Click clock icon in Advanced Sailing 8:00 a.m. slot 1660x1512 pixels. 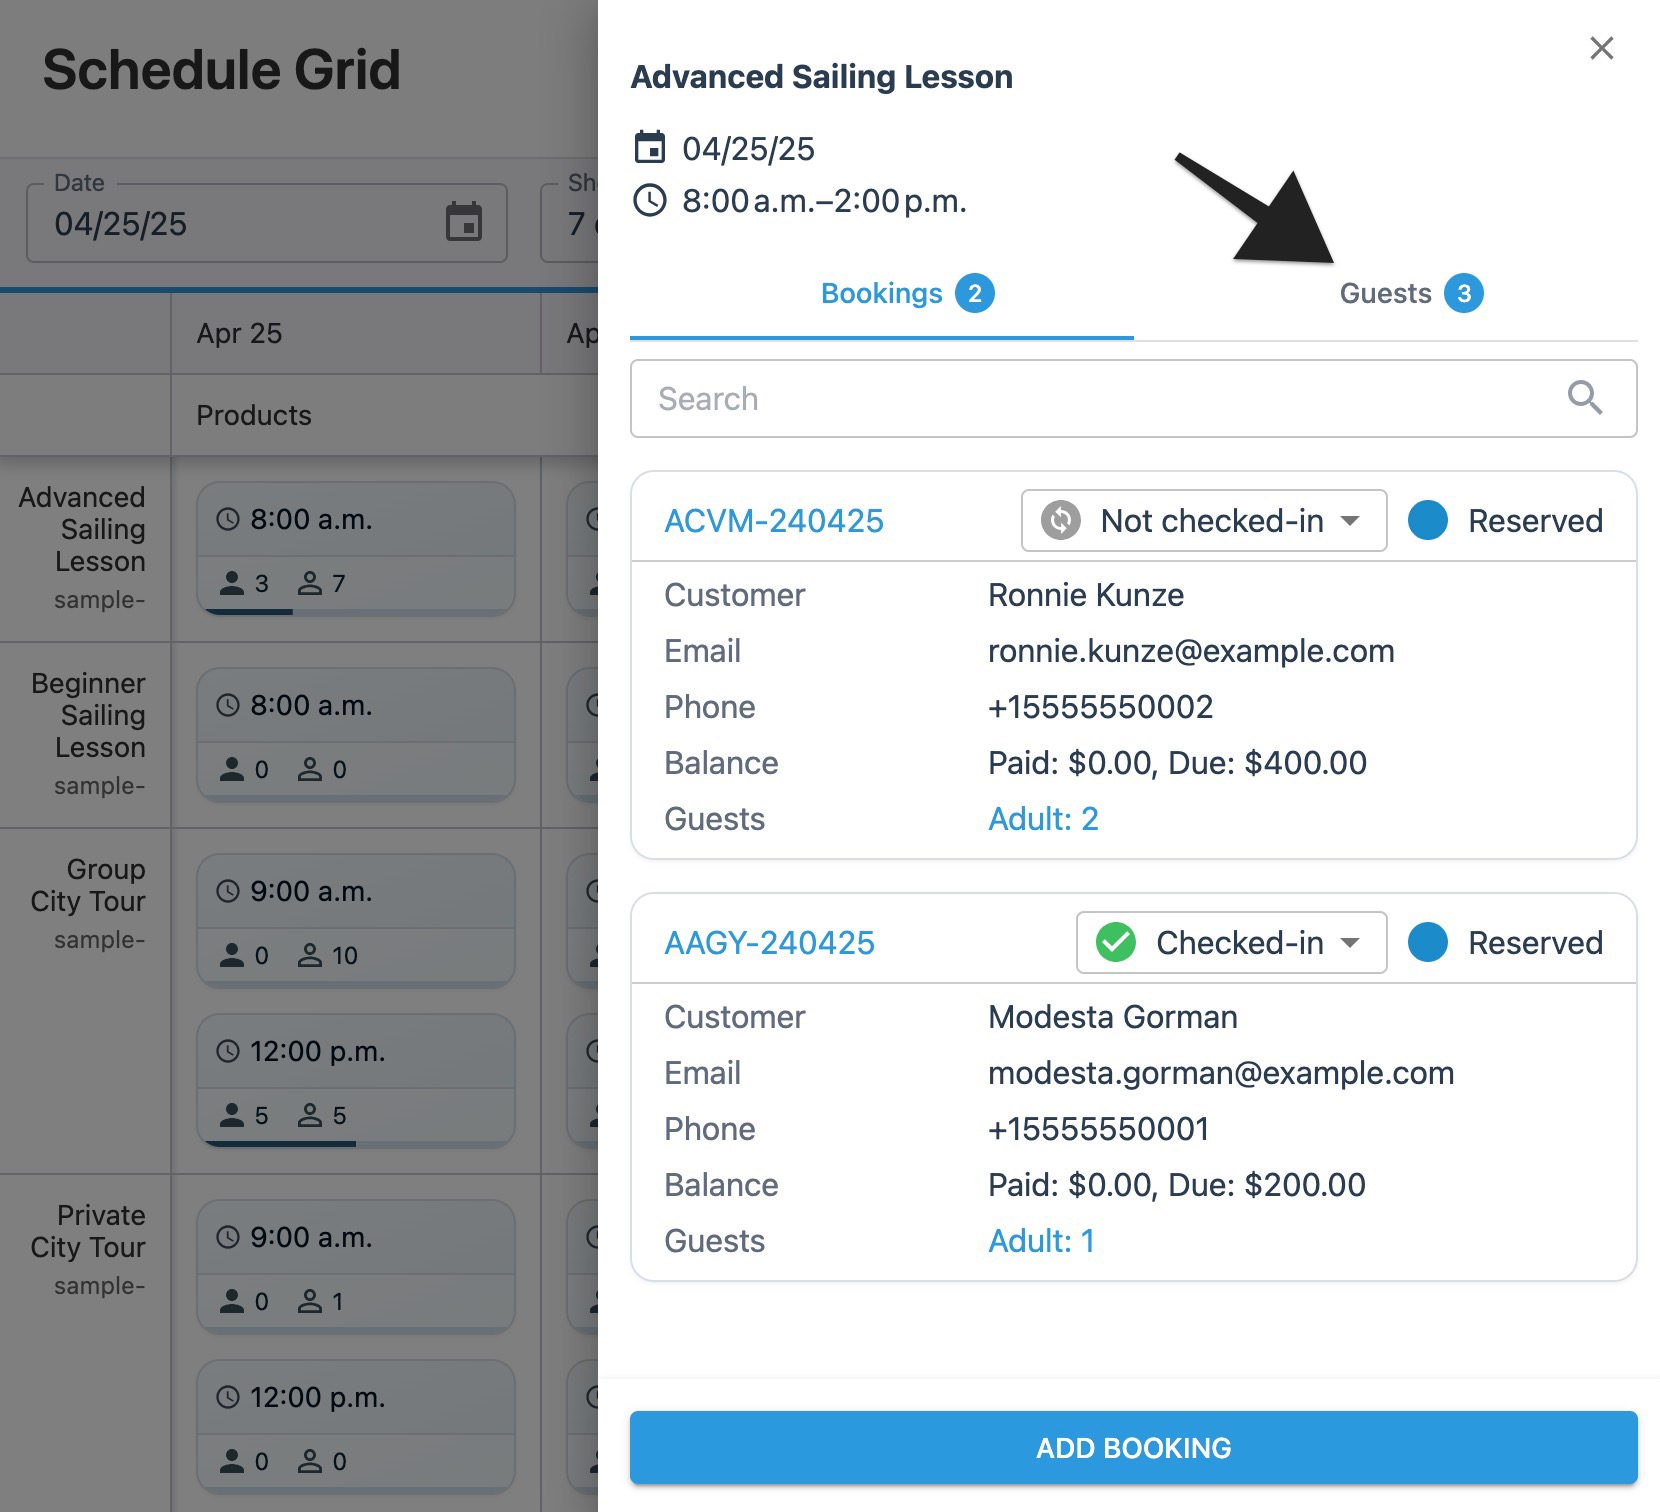click(x=228, y=519)
